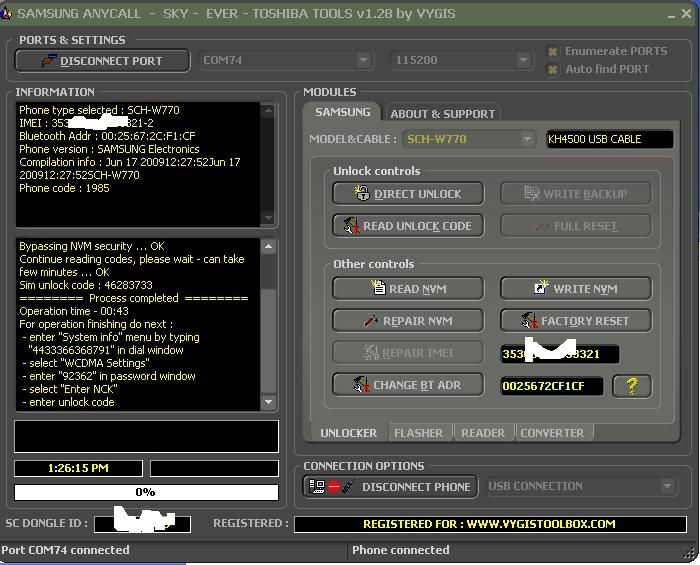Image resolution: width=700 pixels, height=565 pixels.
Task: Click down arrow of information panel scrollbar
Action: pyautogui.click(x=268, y=218)
